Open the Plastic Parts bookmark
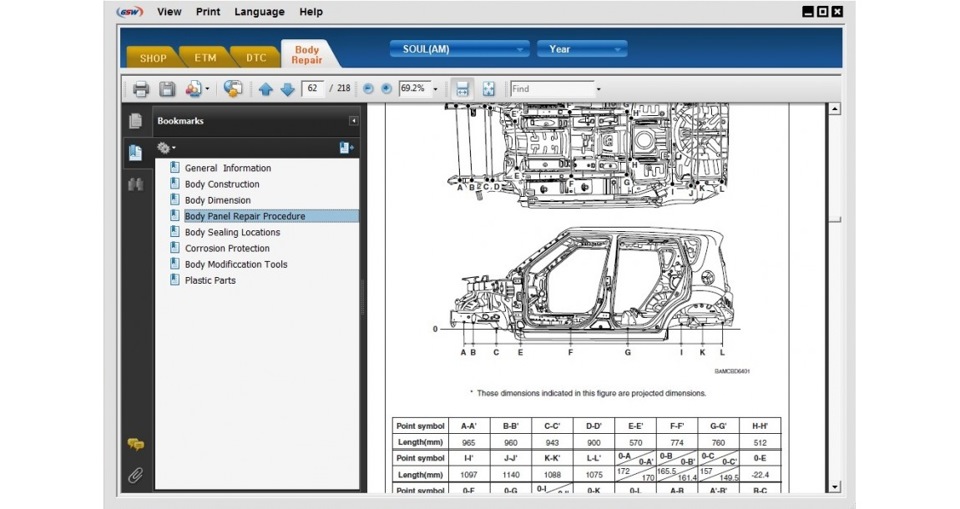Image resolution: width=960 pixels, height=509 pixels. point(210,280)
